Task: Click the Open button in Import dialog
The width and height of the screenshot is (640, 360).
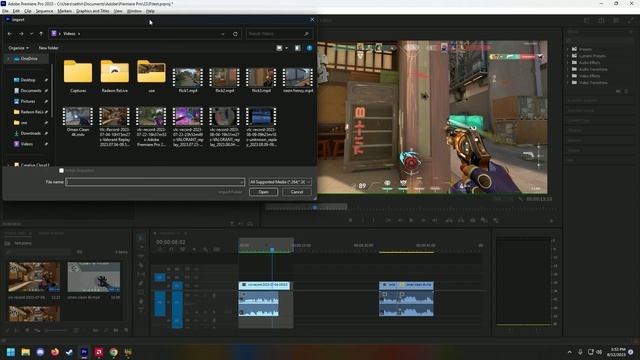Action: pos(263,192)
